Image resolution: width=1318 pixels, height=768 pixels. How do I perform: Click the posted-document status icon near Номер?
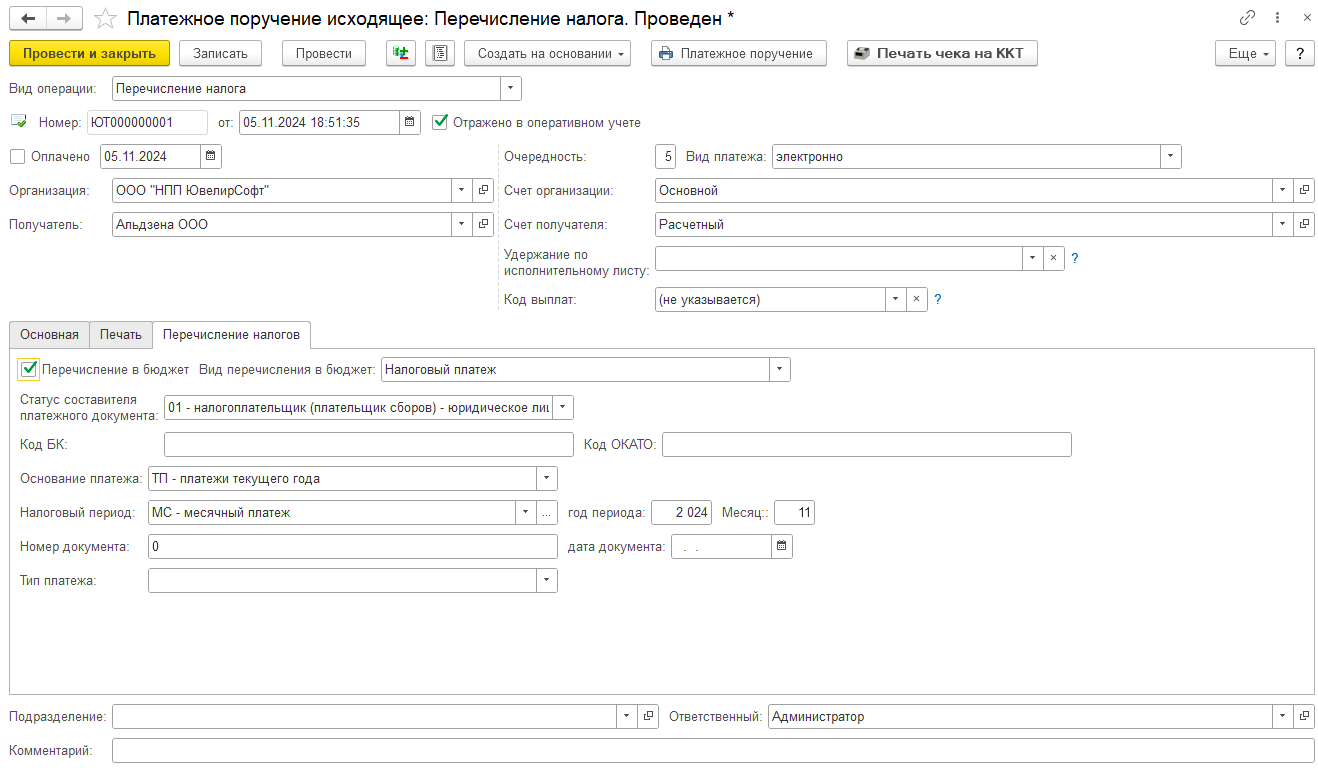[19, 121]
